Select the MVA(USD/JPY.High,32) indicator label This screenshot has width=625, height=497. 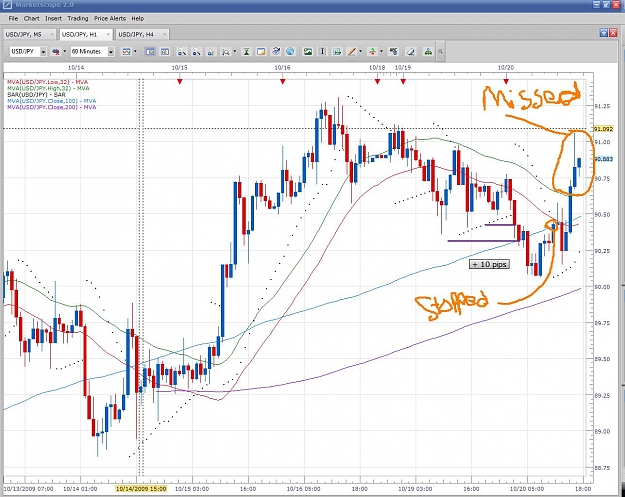pyautogui.click(x=48, y=88)
